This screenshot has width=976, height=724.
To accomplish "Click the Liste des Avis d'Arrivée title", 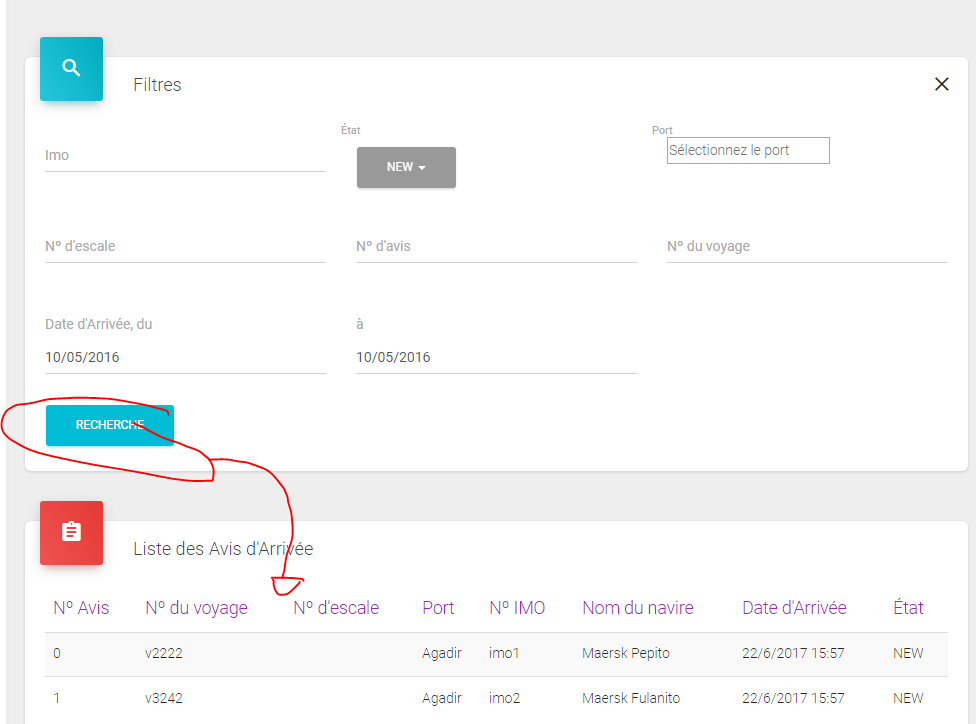I will point(223,549).
